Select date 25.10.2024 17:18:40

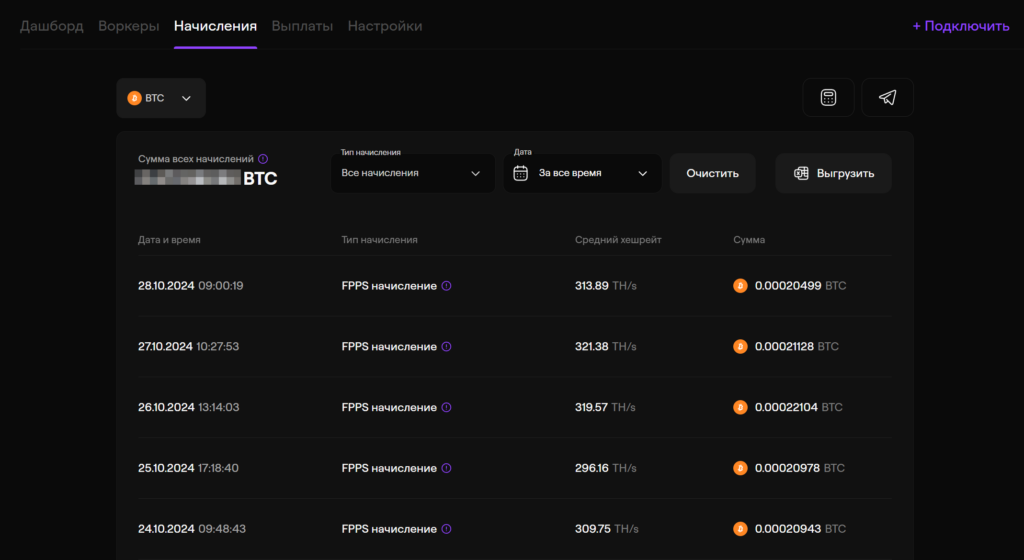point(188,468)
